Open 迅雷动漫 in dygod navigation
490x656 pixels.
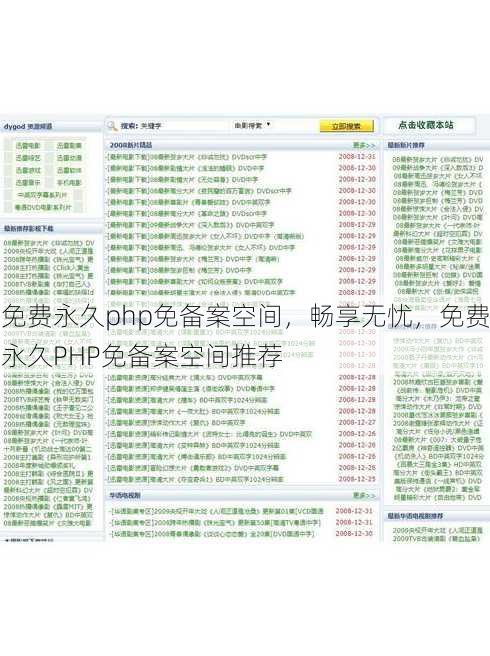point(69,158)
